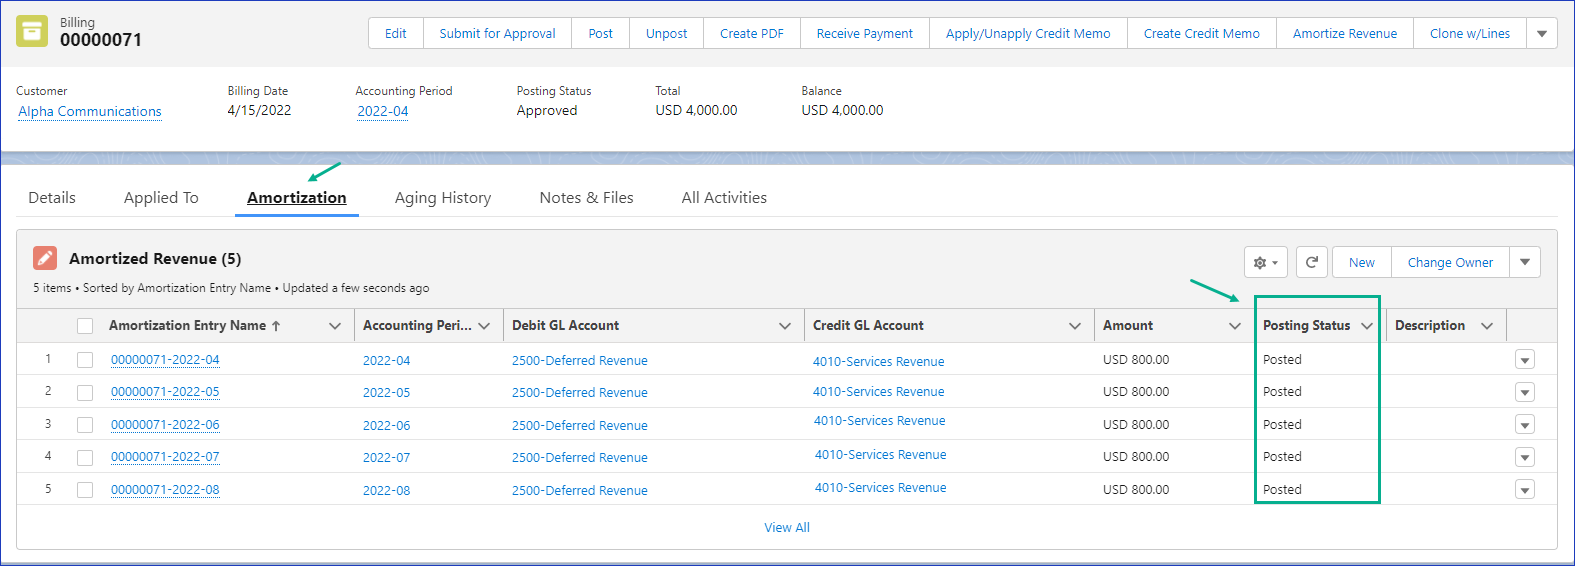The height and width of the screenshot is (566, 1575).
Task: Open the list settings gear menu
Action: [1266, 262]
